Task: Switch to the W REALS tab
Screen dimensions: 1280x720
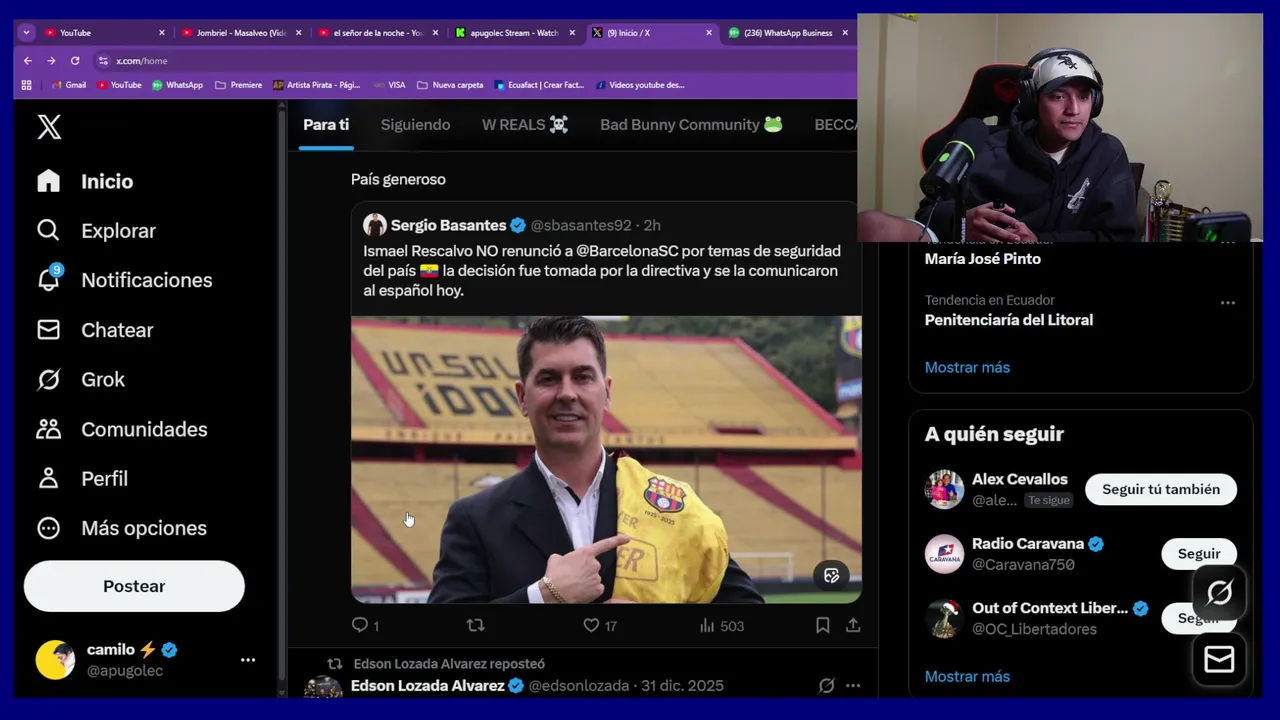Action: (x=525, y=125)
